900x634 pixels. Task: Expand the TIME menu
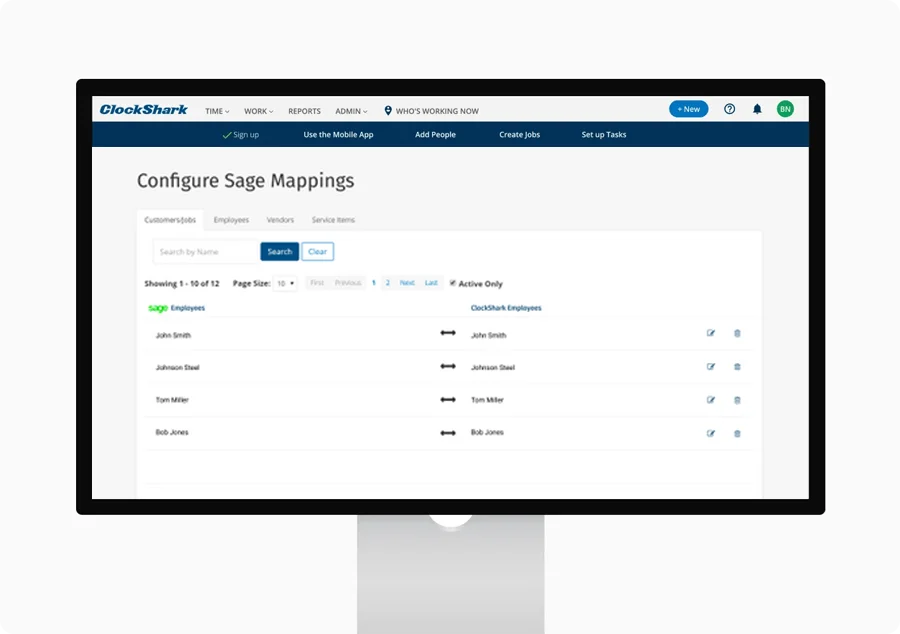(x=217, y=111)
